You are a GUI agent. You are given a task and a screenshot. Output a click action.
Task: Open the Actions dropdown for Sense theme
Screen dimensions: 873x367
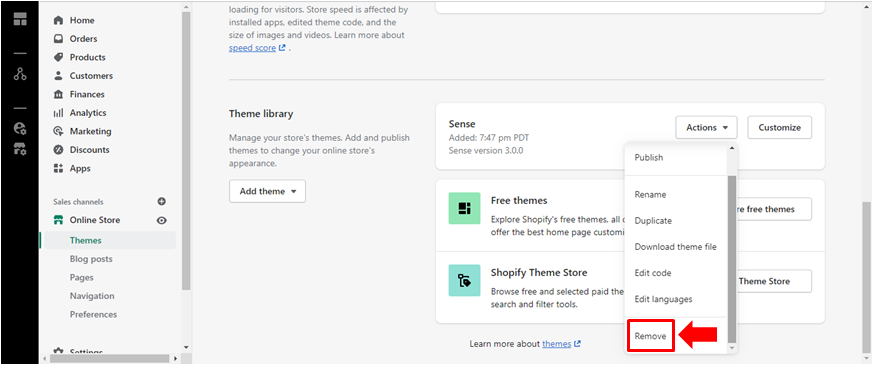point(707,128)
